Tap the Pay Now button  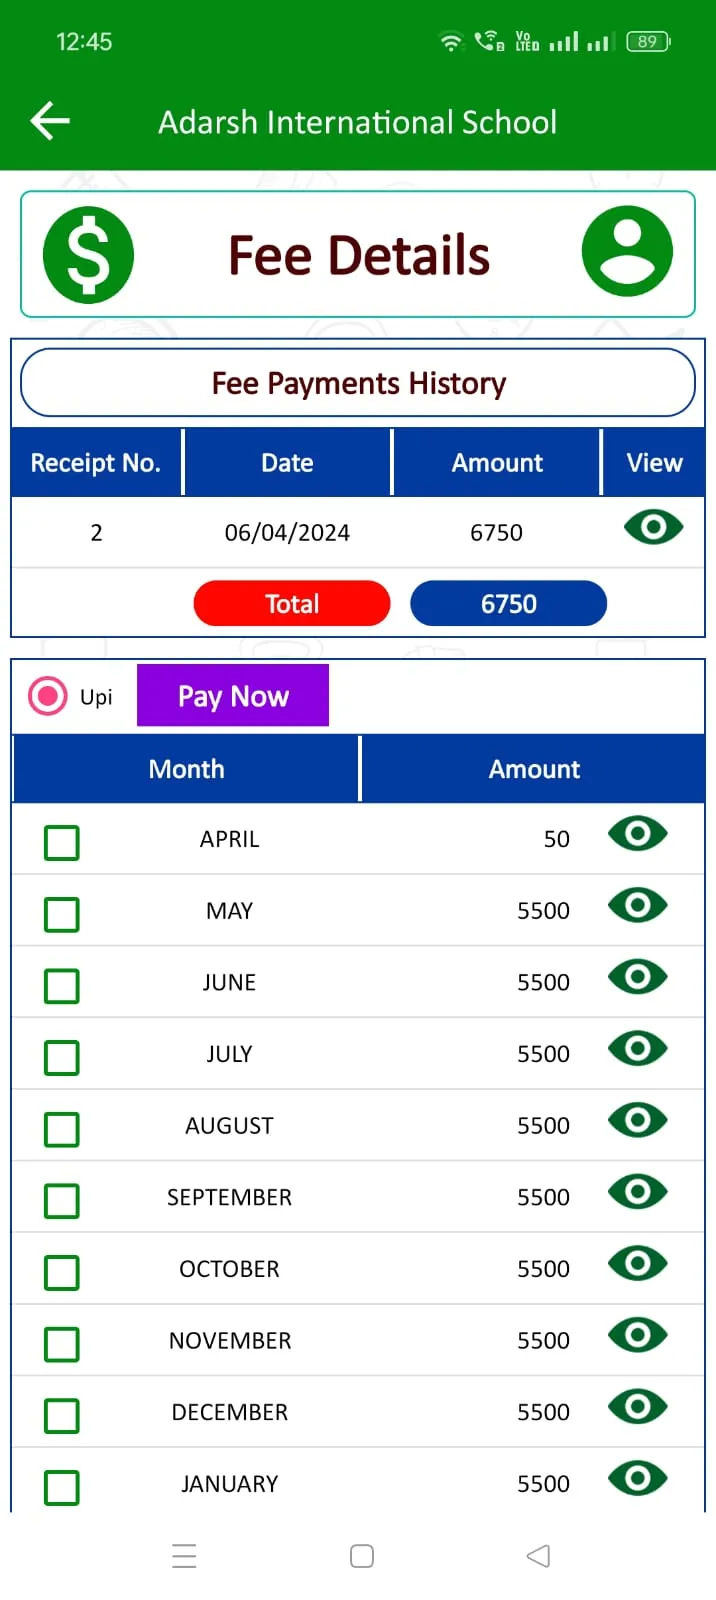click(233, 695)
